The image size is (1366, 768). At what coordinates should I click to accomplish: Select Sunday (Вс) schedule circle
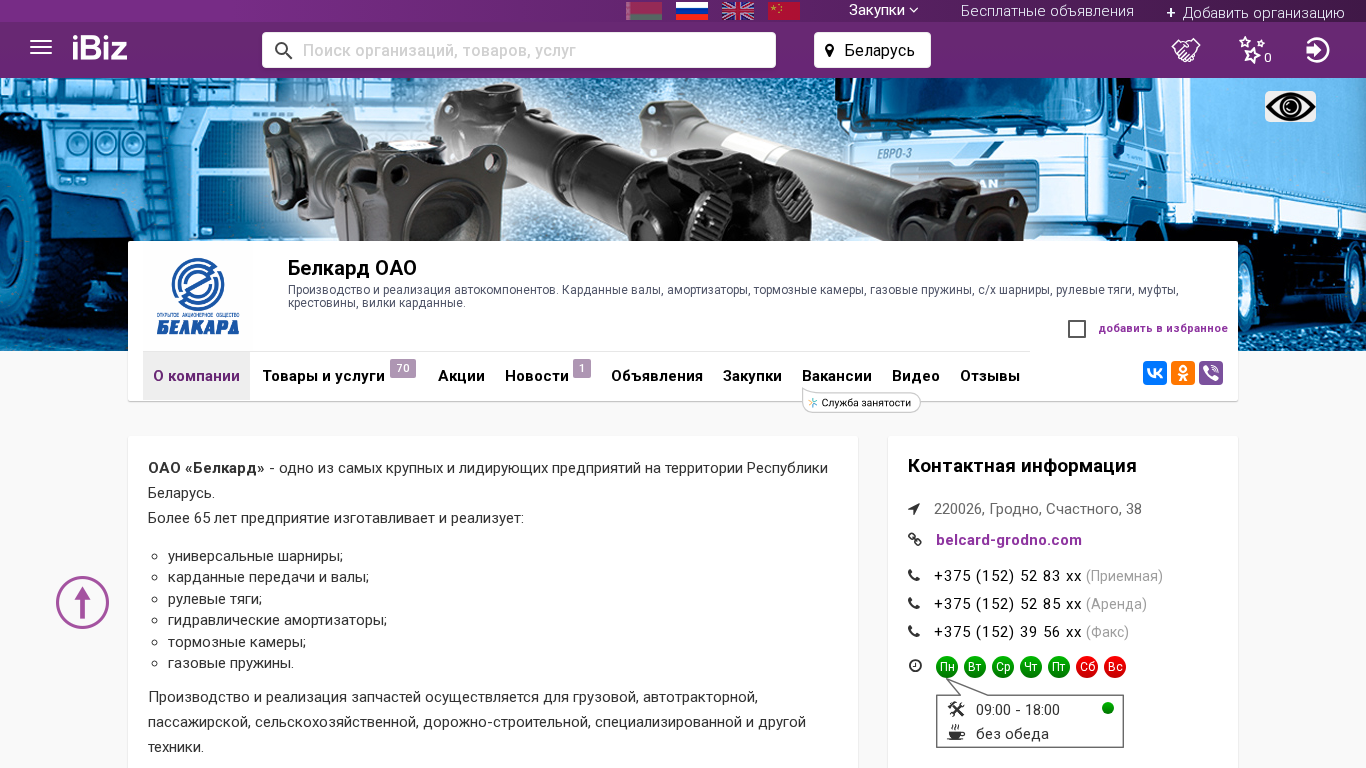pyautogui.click(x=1115, y=667)
